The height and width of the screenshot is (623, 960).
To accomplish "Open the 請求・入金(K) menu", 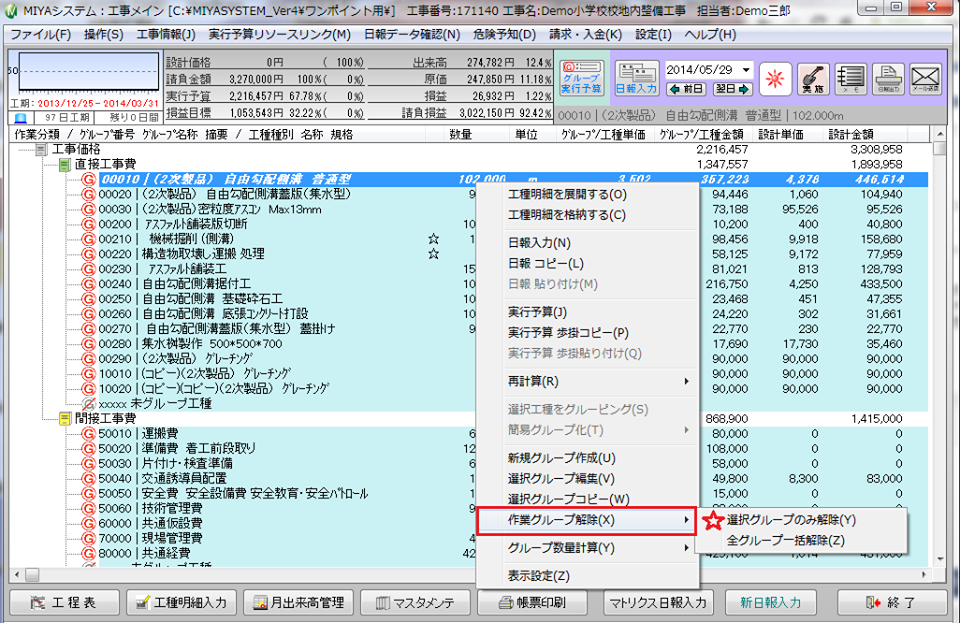I will (x=585, y=34).
